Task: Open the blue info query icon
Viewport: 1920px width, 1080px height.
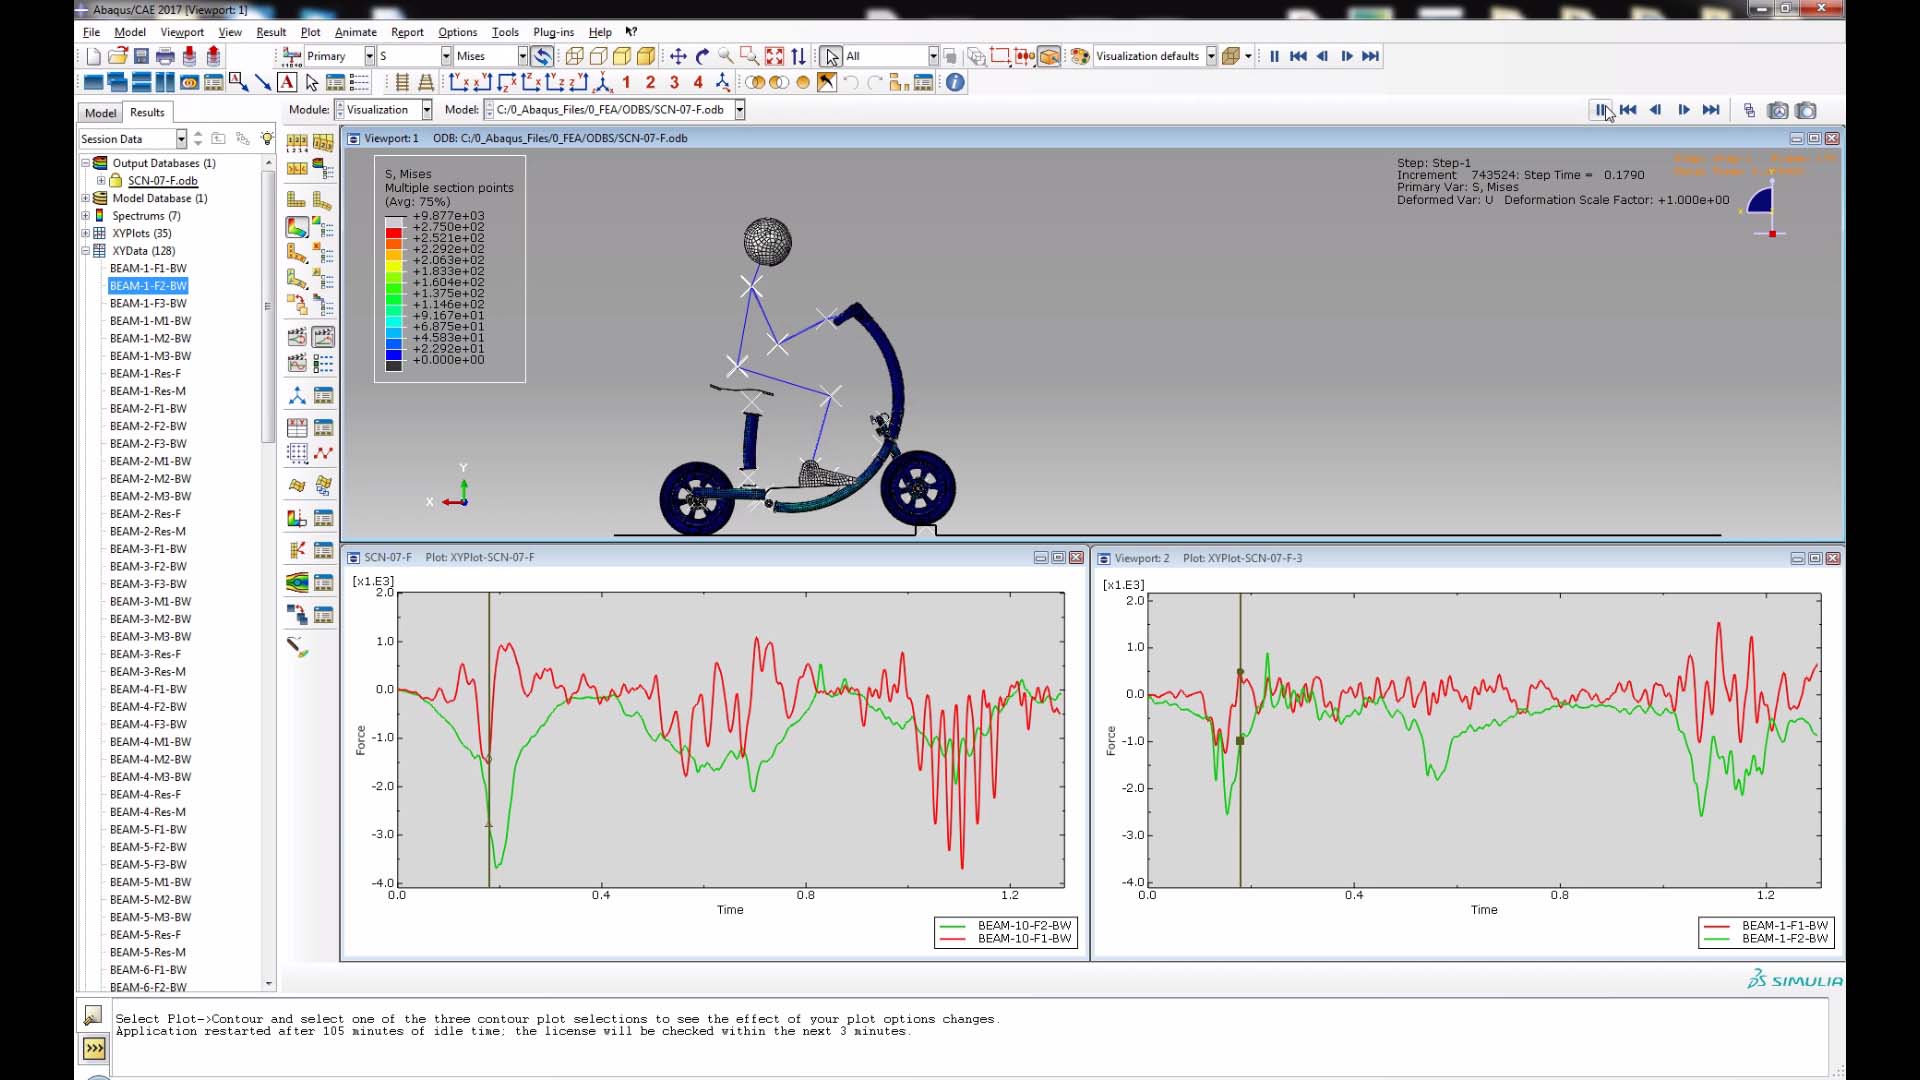Action: point(955,83)
